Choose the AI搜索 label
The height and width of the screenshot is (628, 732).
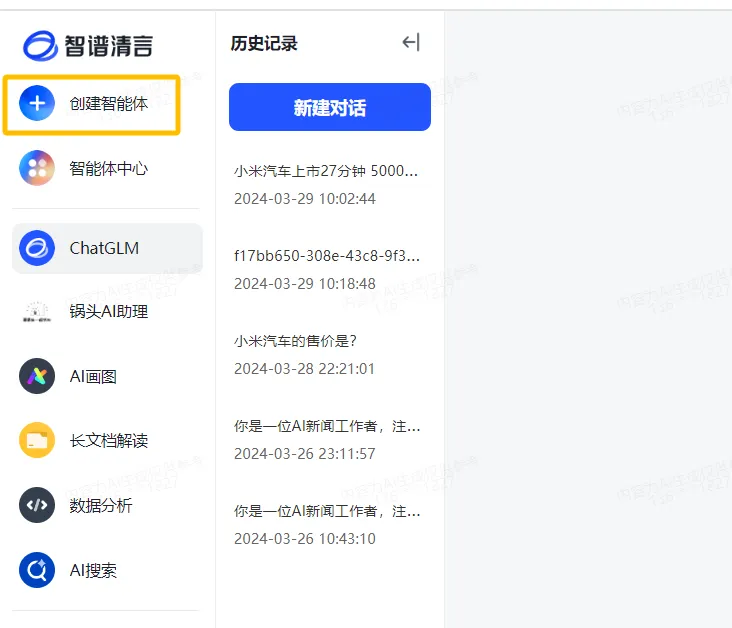coord(93,570)
